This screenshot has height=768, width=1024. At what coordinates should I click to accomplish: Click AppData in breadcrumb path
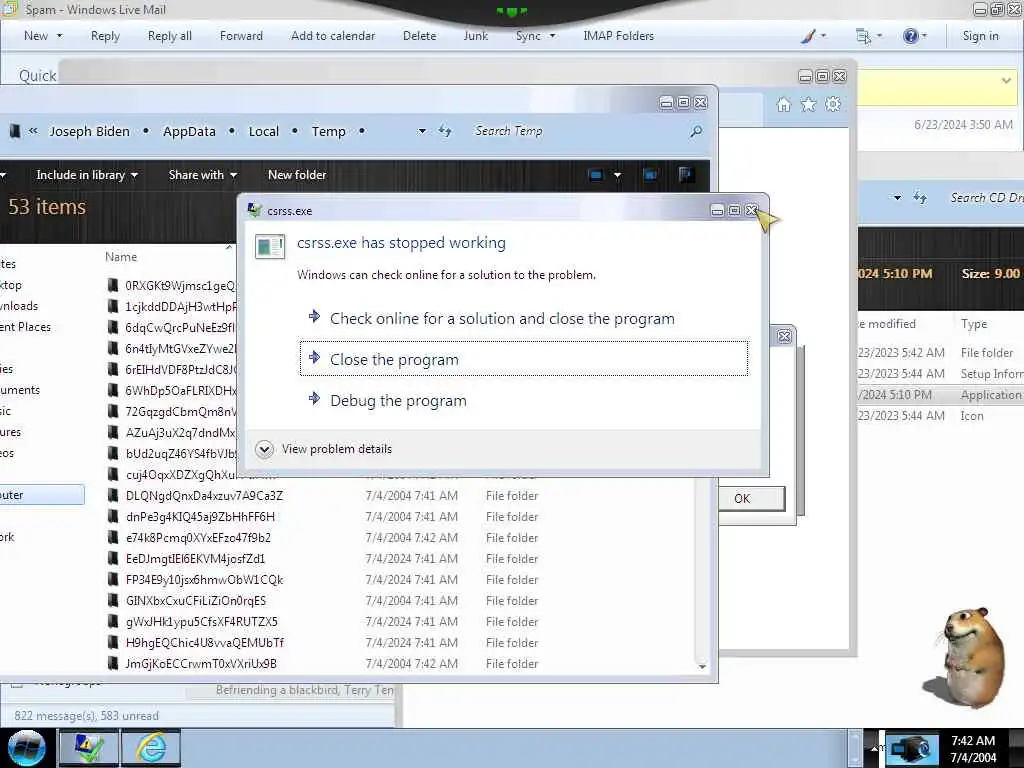pyautogui.click(x=189, y=131)
